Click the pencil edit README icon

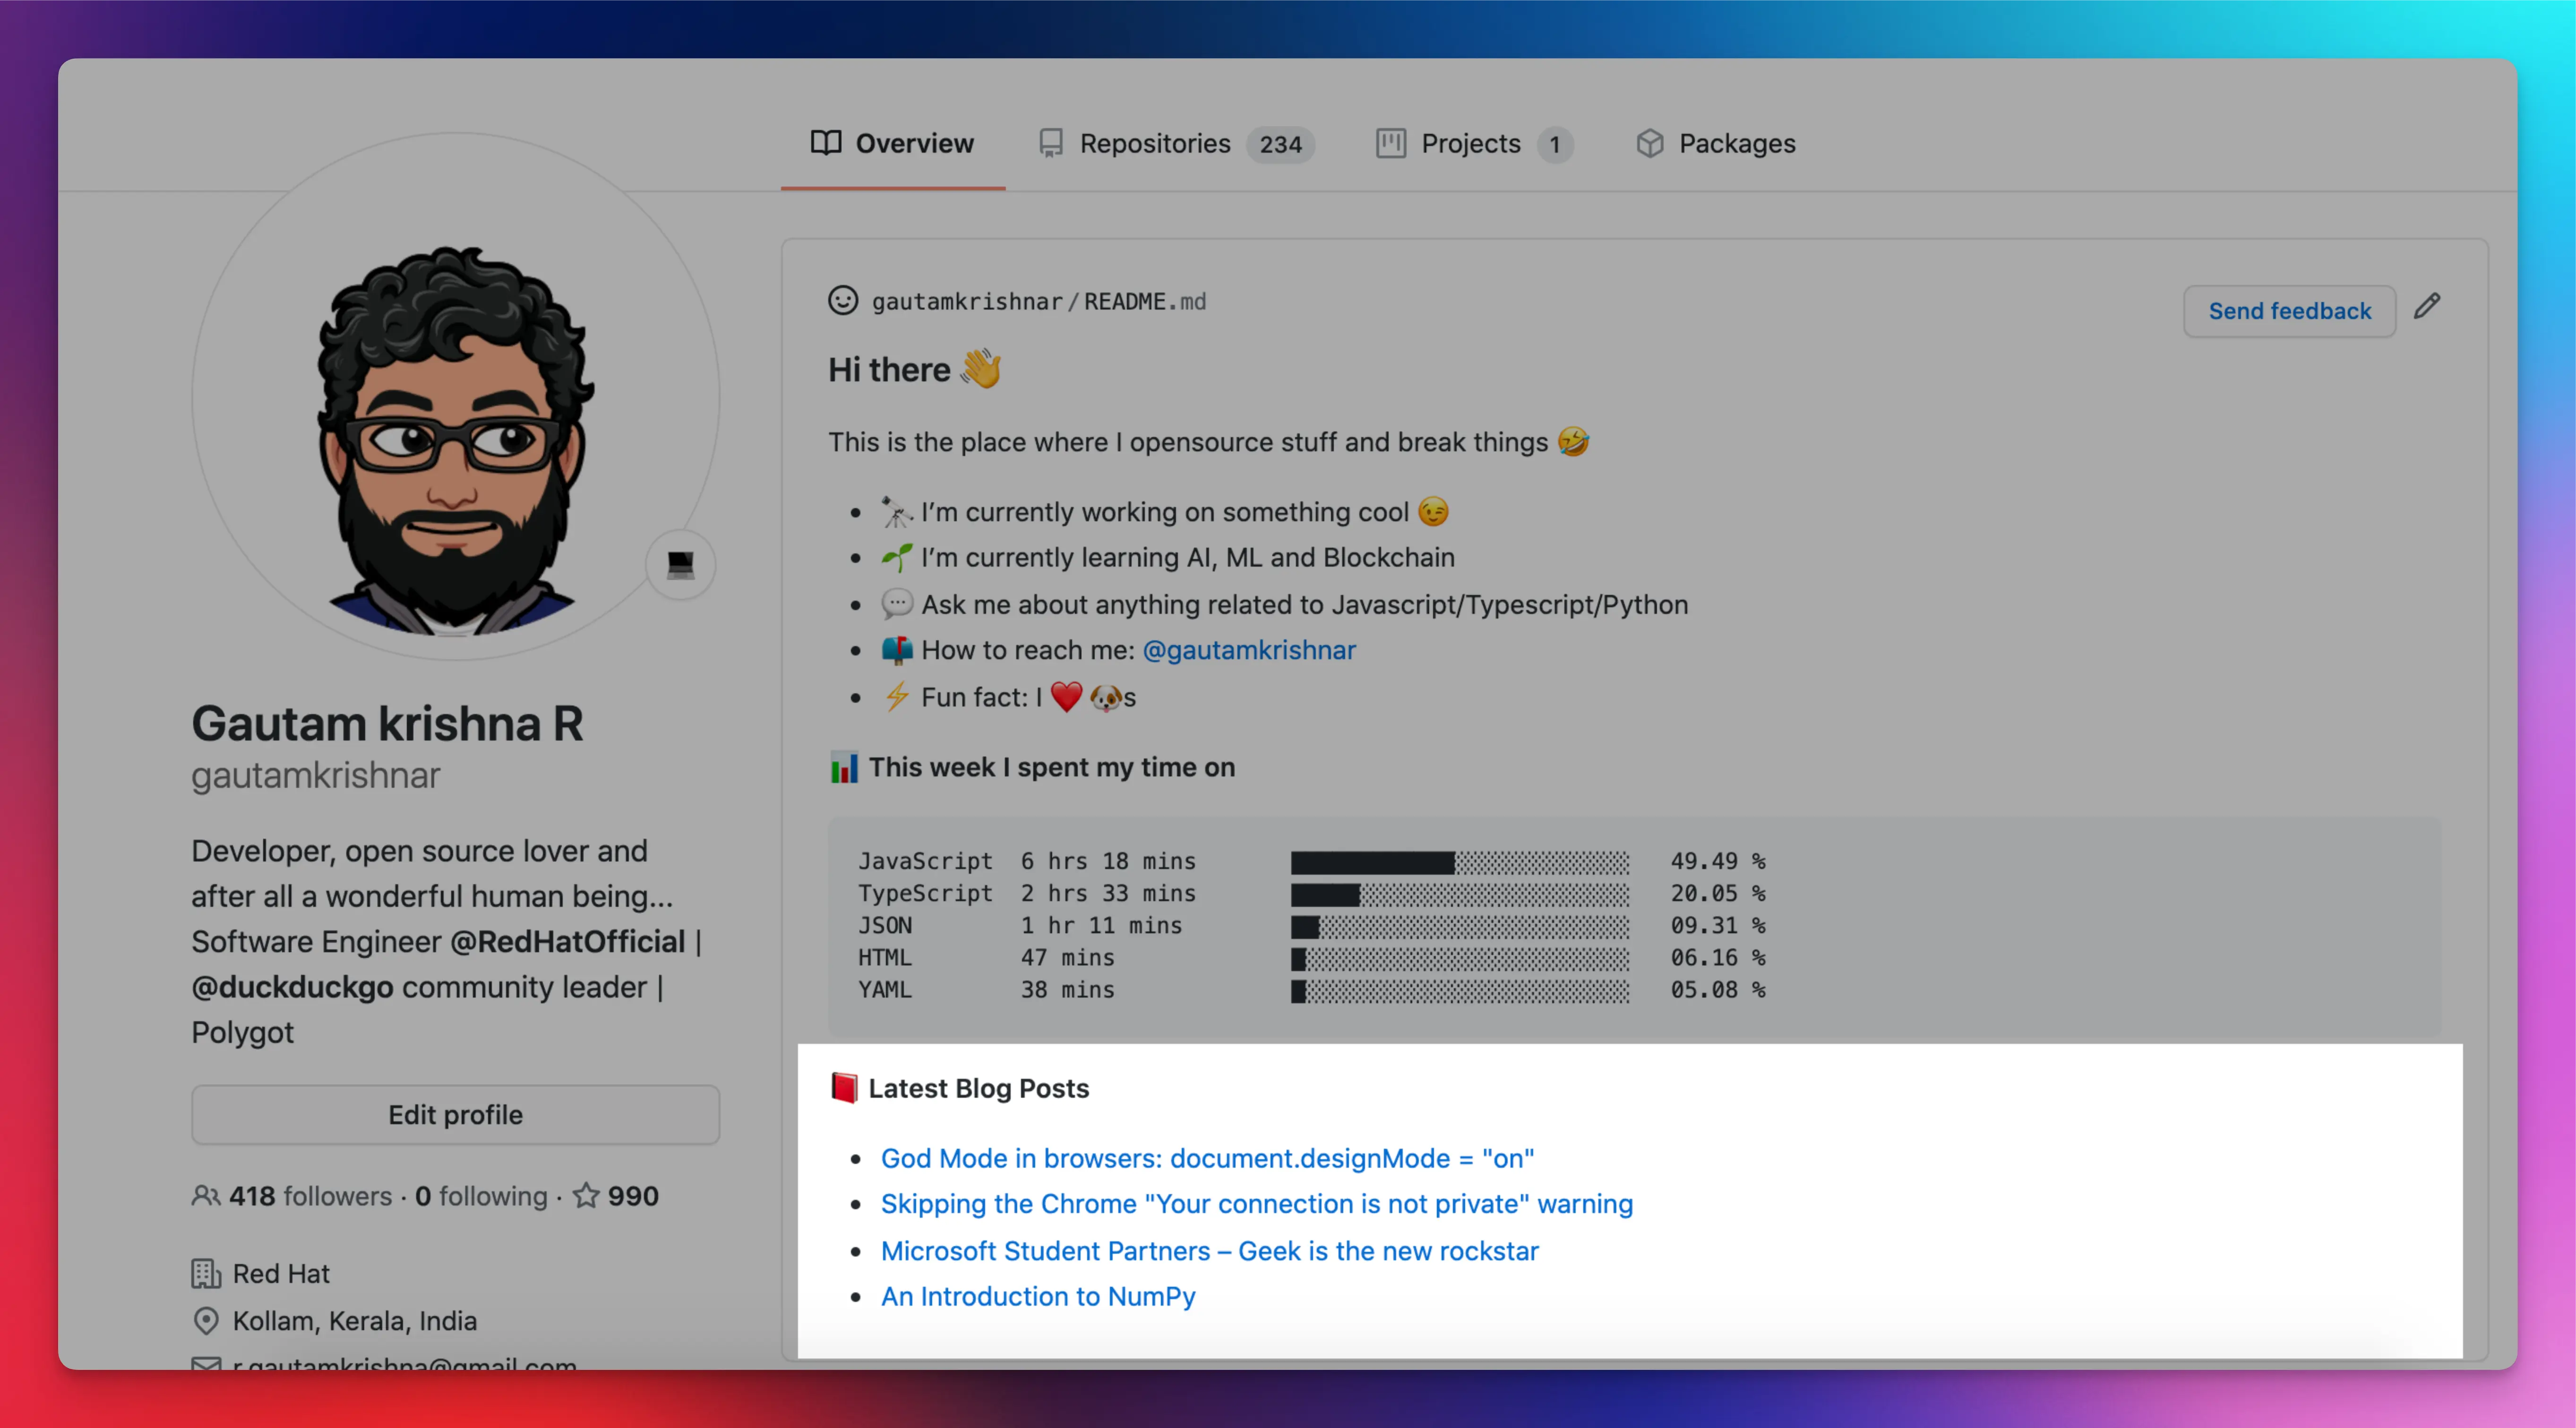click(x=2427, y=307)
